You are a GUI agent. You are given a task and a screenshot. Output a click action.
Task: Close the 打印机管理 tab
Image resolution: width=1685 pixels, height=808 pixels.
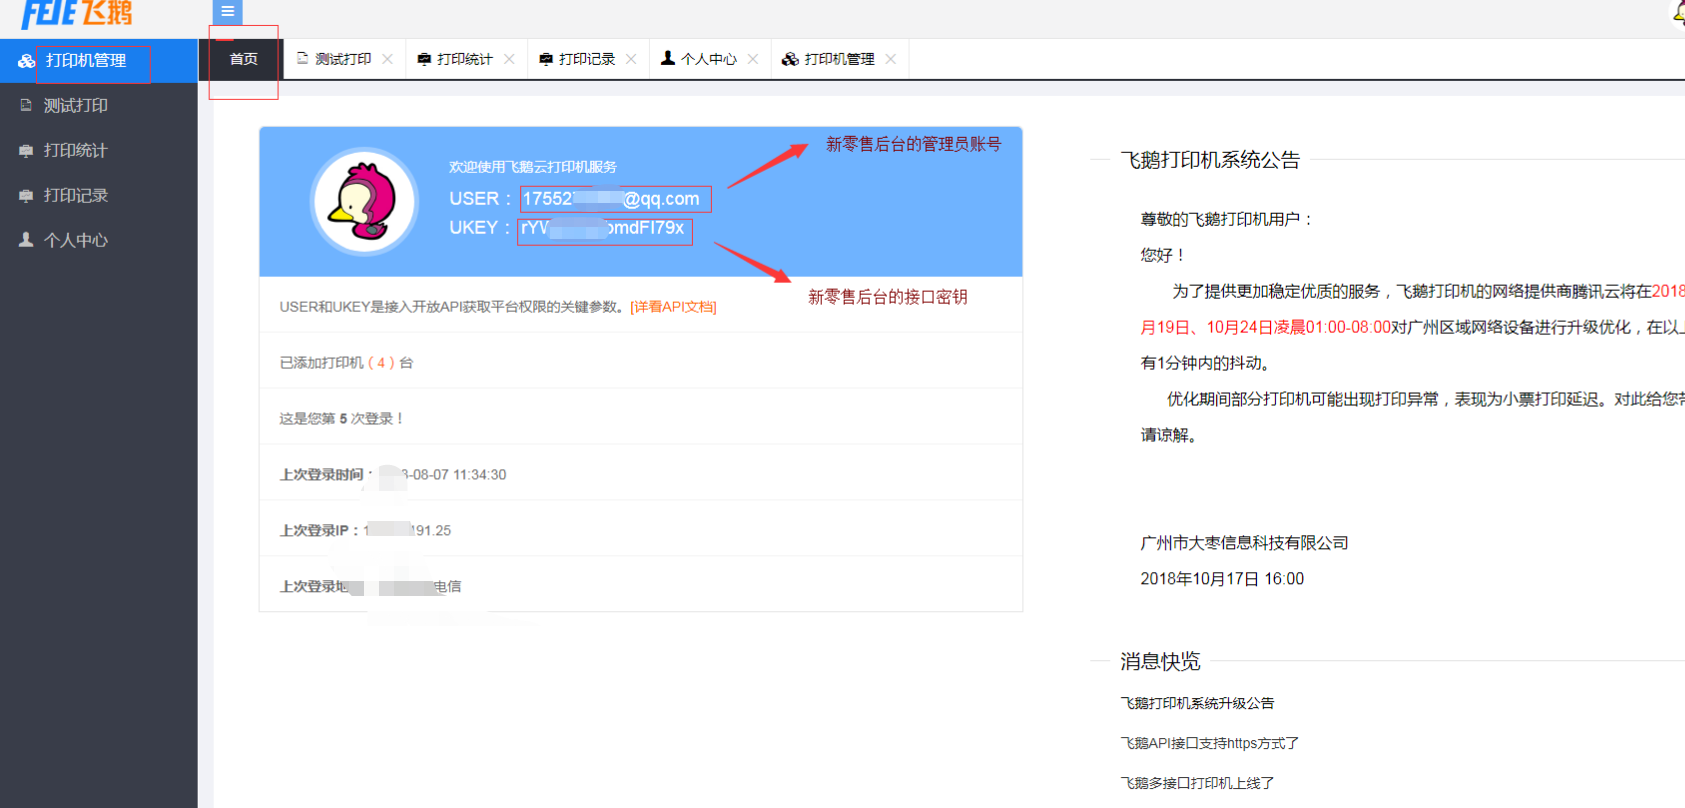point(890,59)
